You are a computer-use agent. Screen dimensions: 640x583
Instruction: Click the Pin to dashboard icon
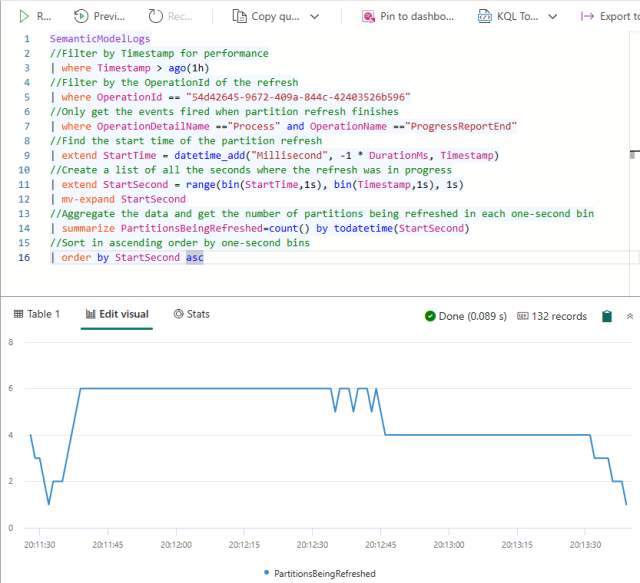pyautogui.click(x=368, y=17)
